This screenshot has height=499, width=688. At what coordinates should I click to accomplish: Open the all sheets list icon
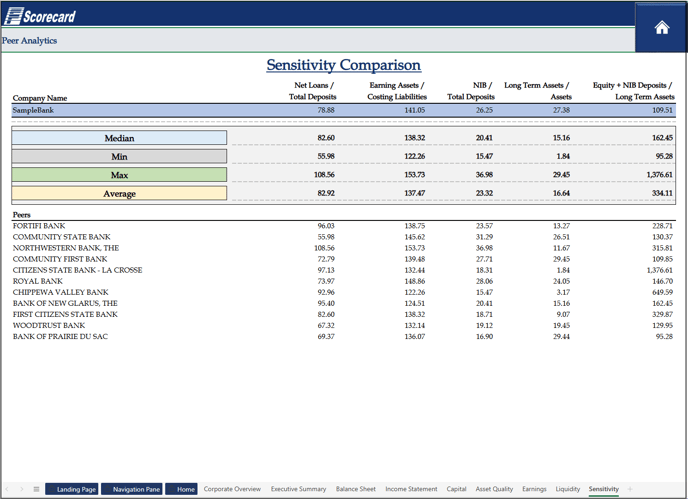click(36, 489)
